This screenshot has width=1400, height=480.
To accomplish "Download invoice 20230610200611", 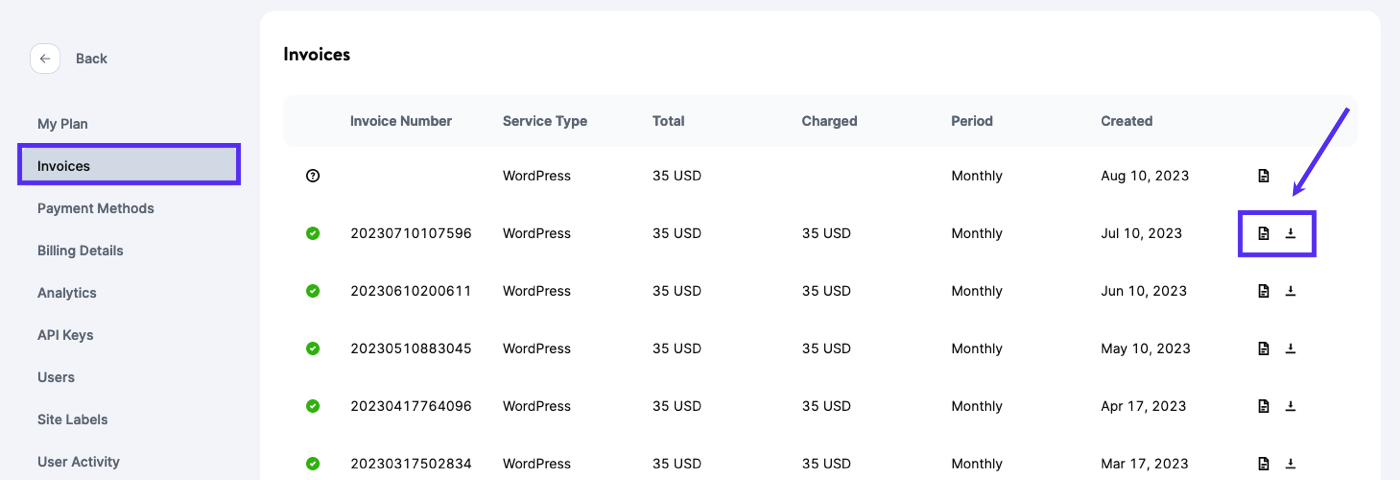I will click(x=1290, y=291).
